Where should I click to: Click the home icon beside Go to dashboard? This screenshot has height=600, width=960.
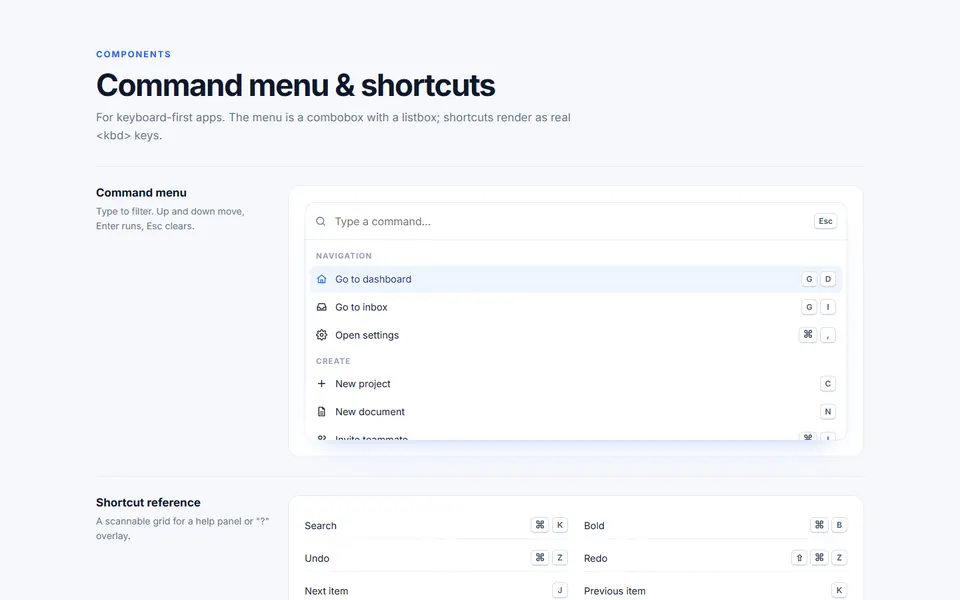point(321,279)
